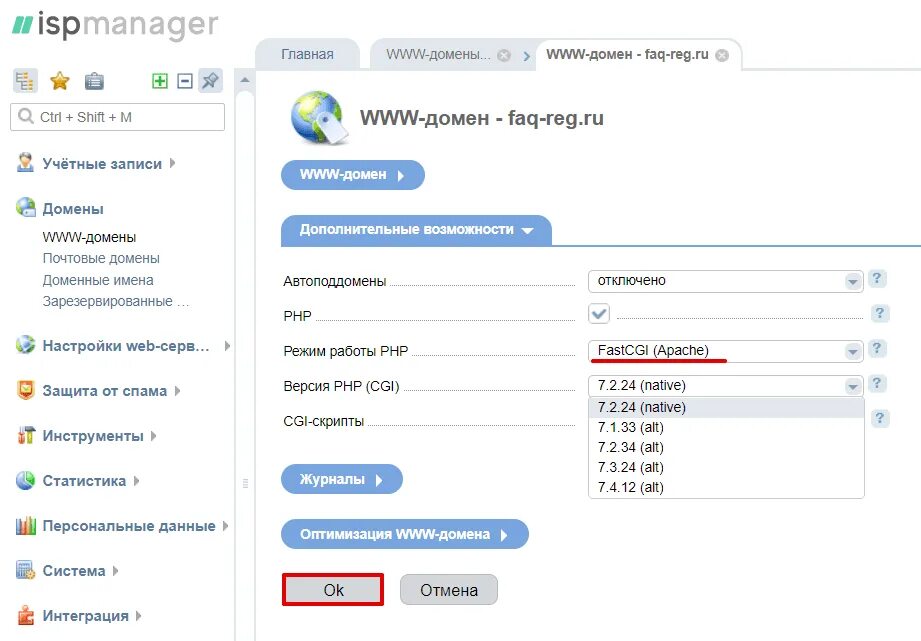Click the ispmanager logo
Image resolution: width=921 pixels, height=641 pixels.
pyautogui.click(x=115, y=25)
